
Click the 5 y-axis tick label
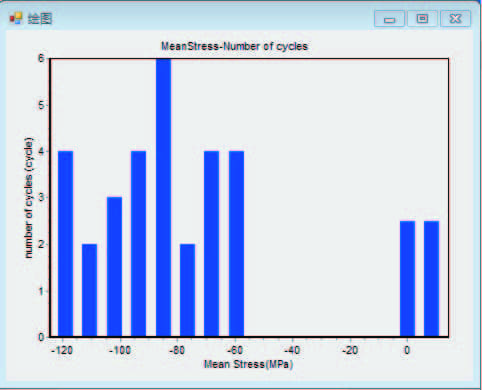41,105
